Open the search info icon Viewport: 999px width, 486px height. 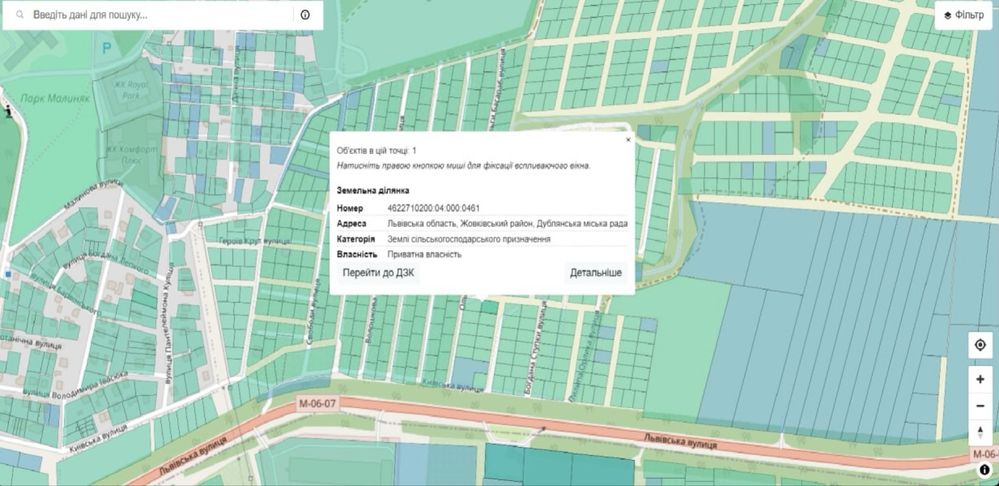click(305, 15)
